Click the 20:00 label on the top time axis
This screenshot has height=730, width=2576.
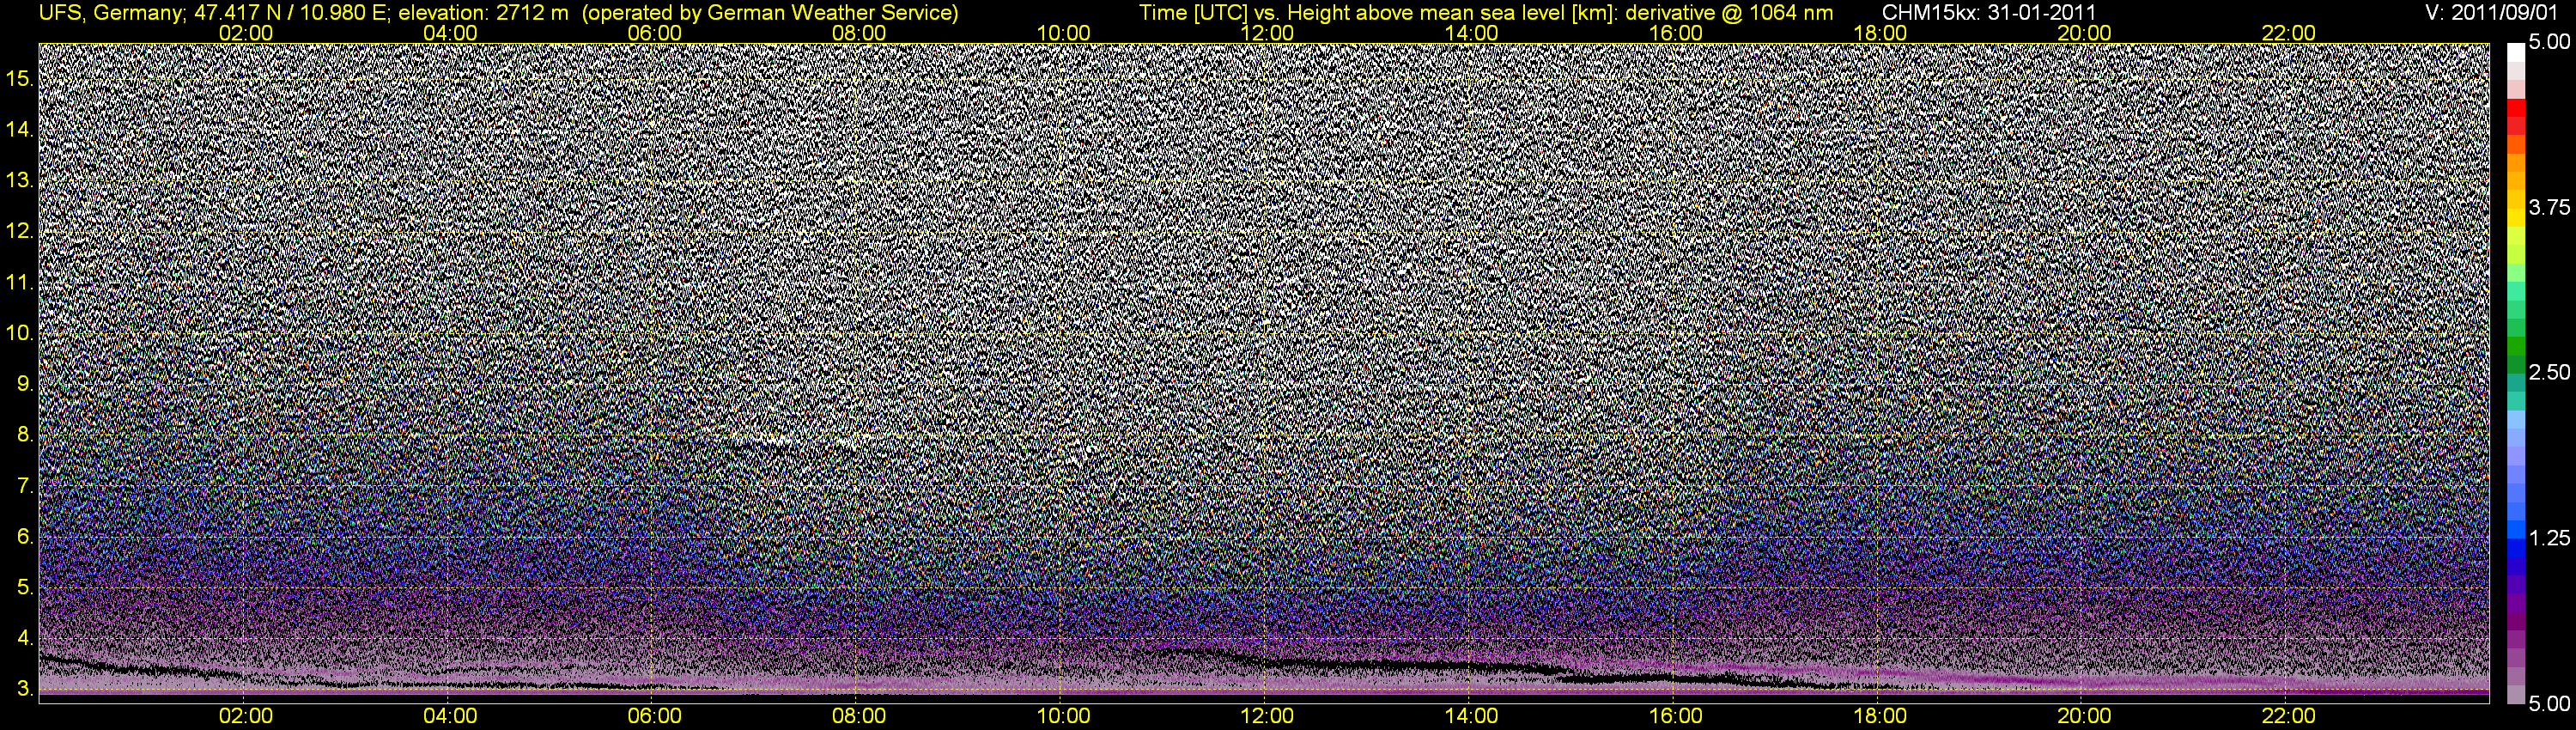(2084, 33)
